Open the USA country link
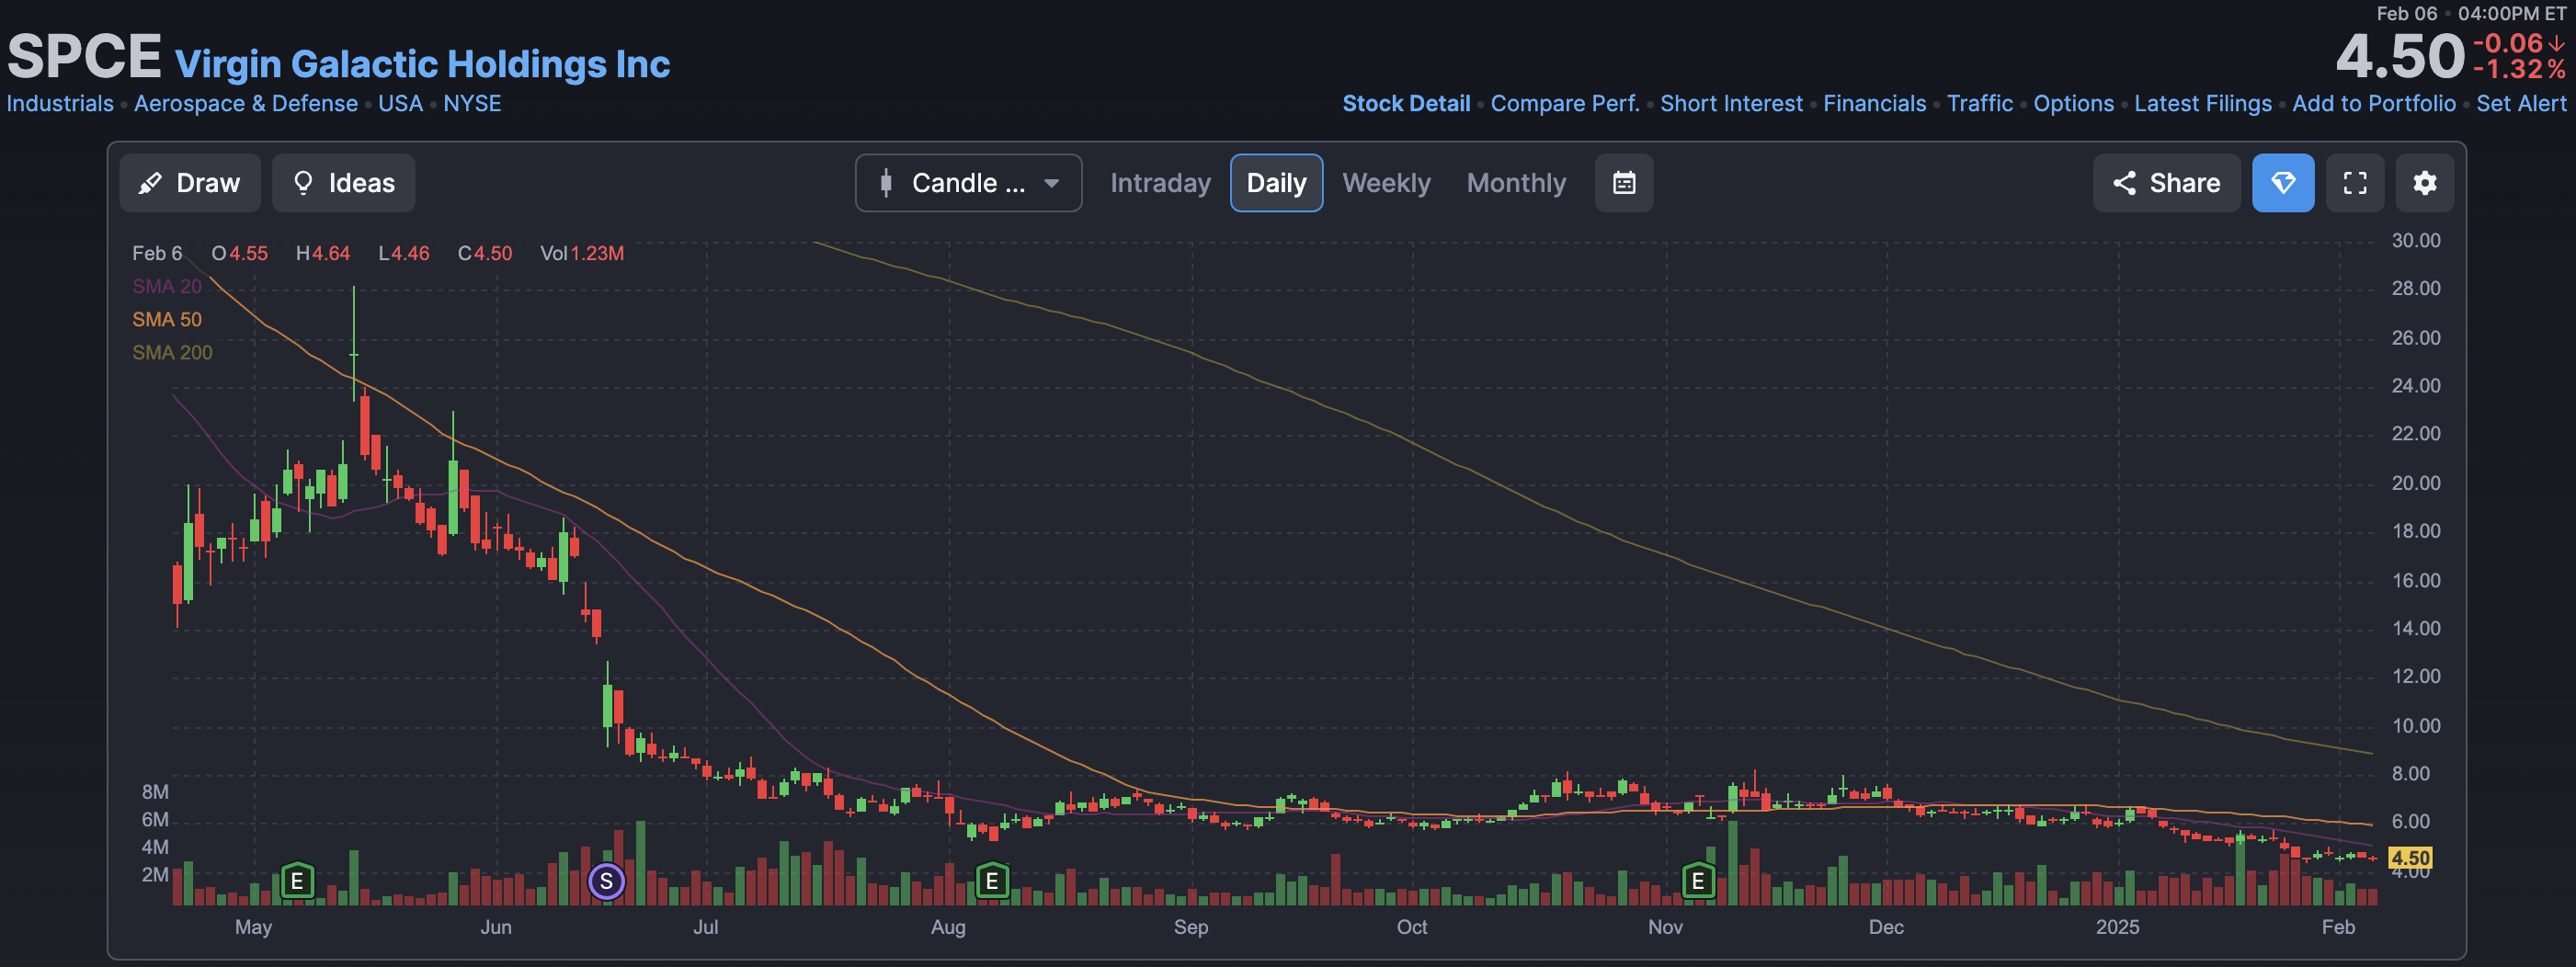Screen dimensions: 2576x967 pyautogui.click(x=400, y=104)
